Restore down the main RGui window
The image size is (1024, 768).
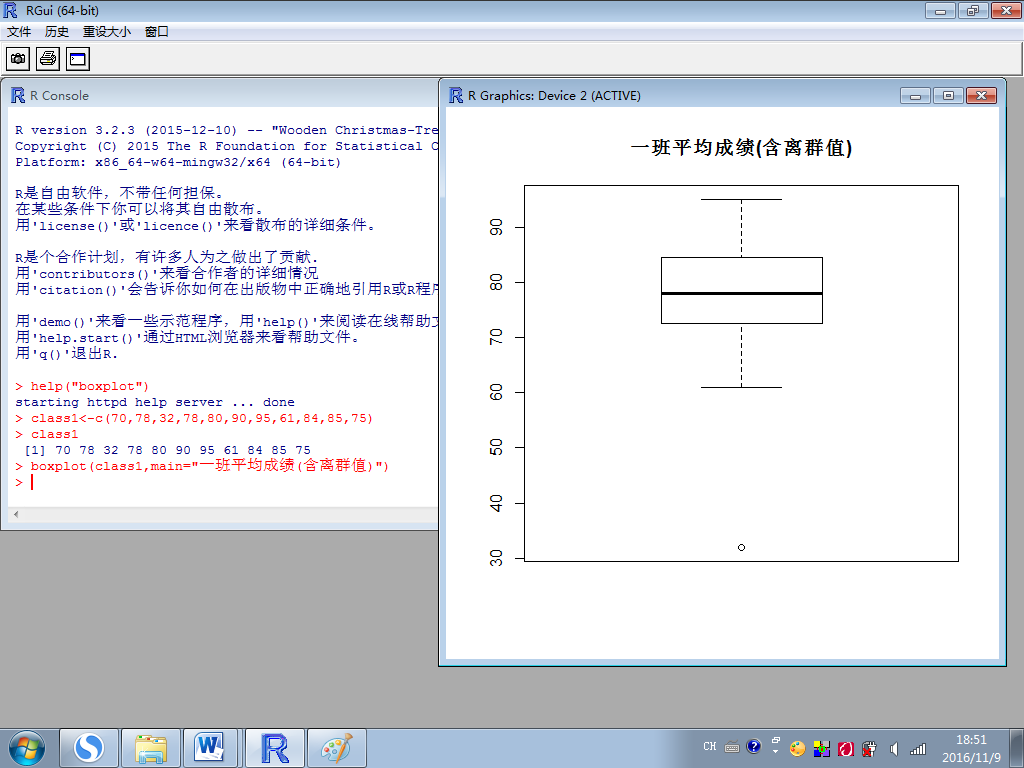click(973, 10)
